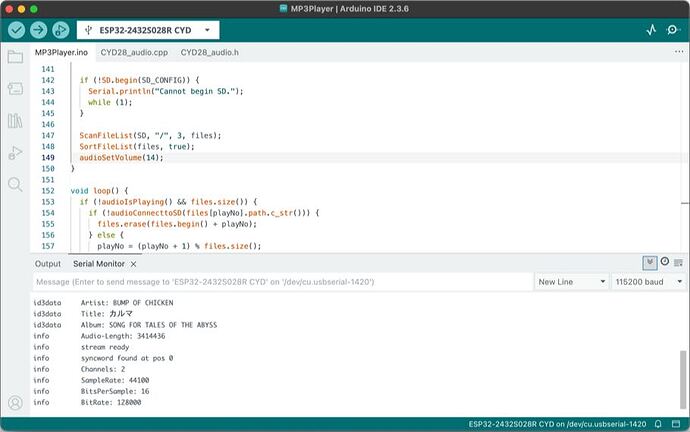Open the Library Manager sidebar icon
Viewport: 690px width, 432px height.
click(15, 121)
